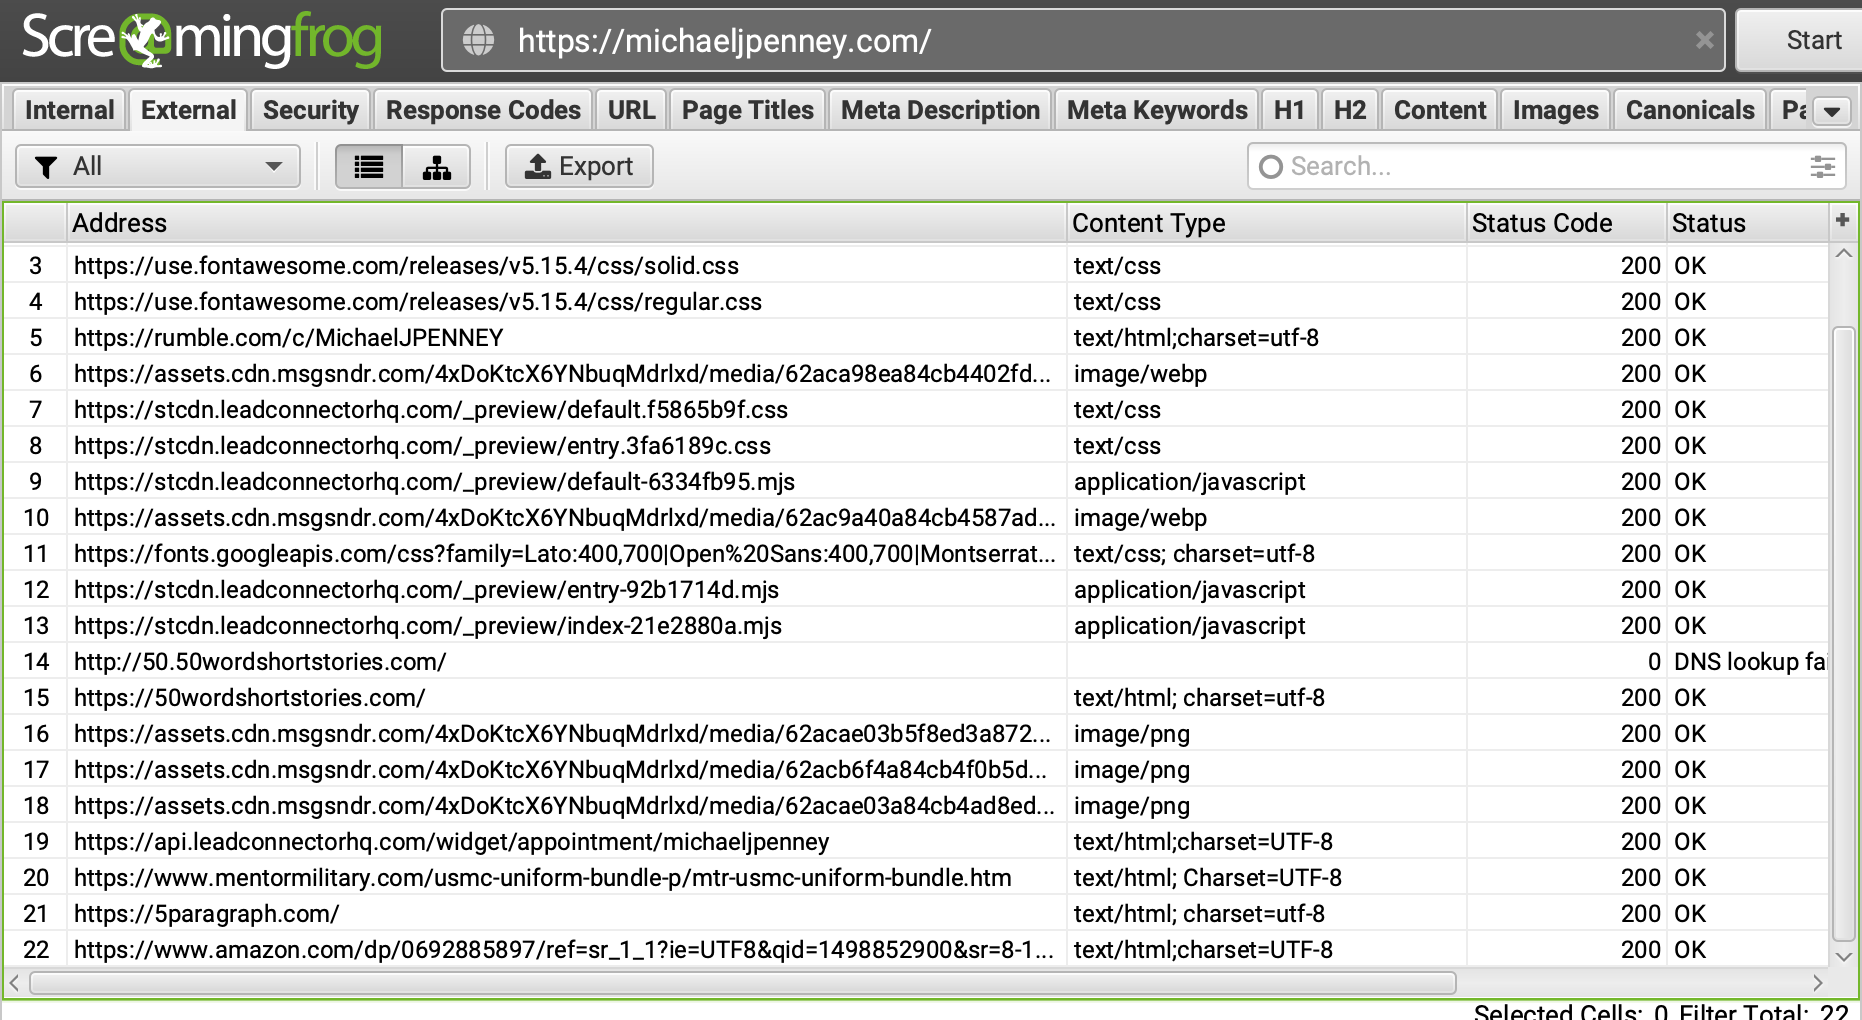Switch to the H2 tab

(x=1349, y=110)
